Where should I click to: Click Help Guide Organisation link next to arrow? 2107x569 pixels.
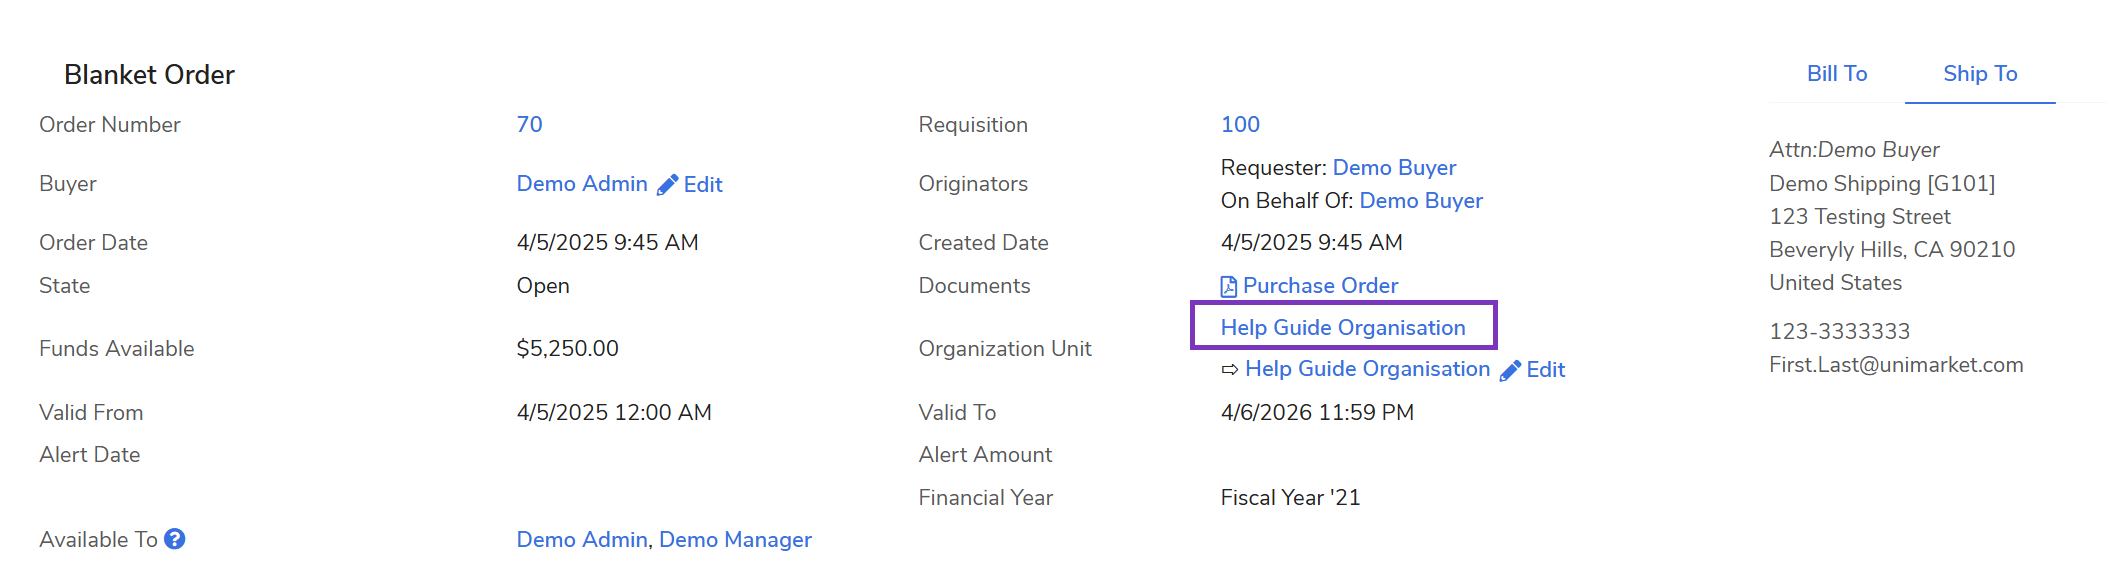coord(1367,369)
